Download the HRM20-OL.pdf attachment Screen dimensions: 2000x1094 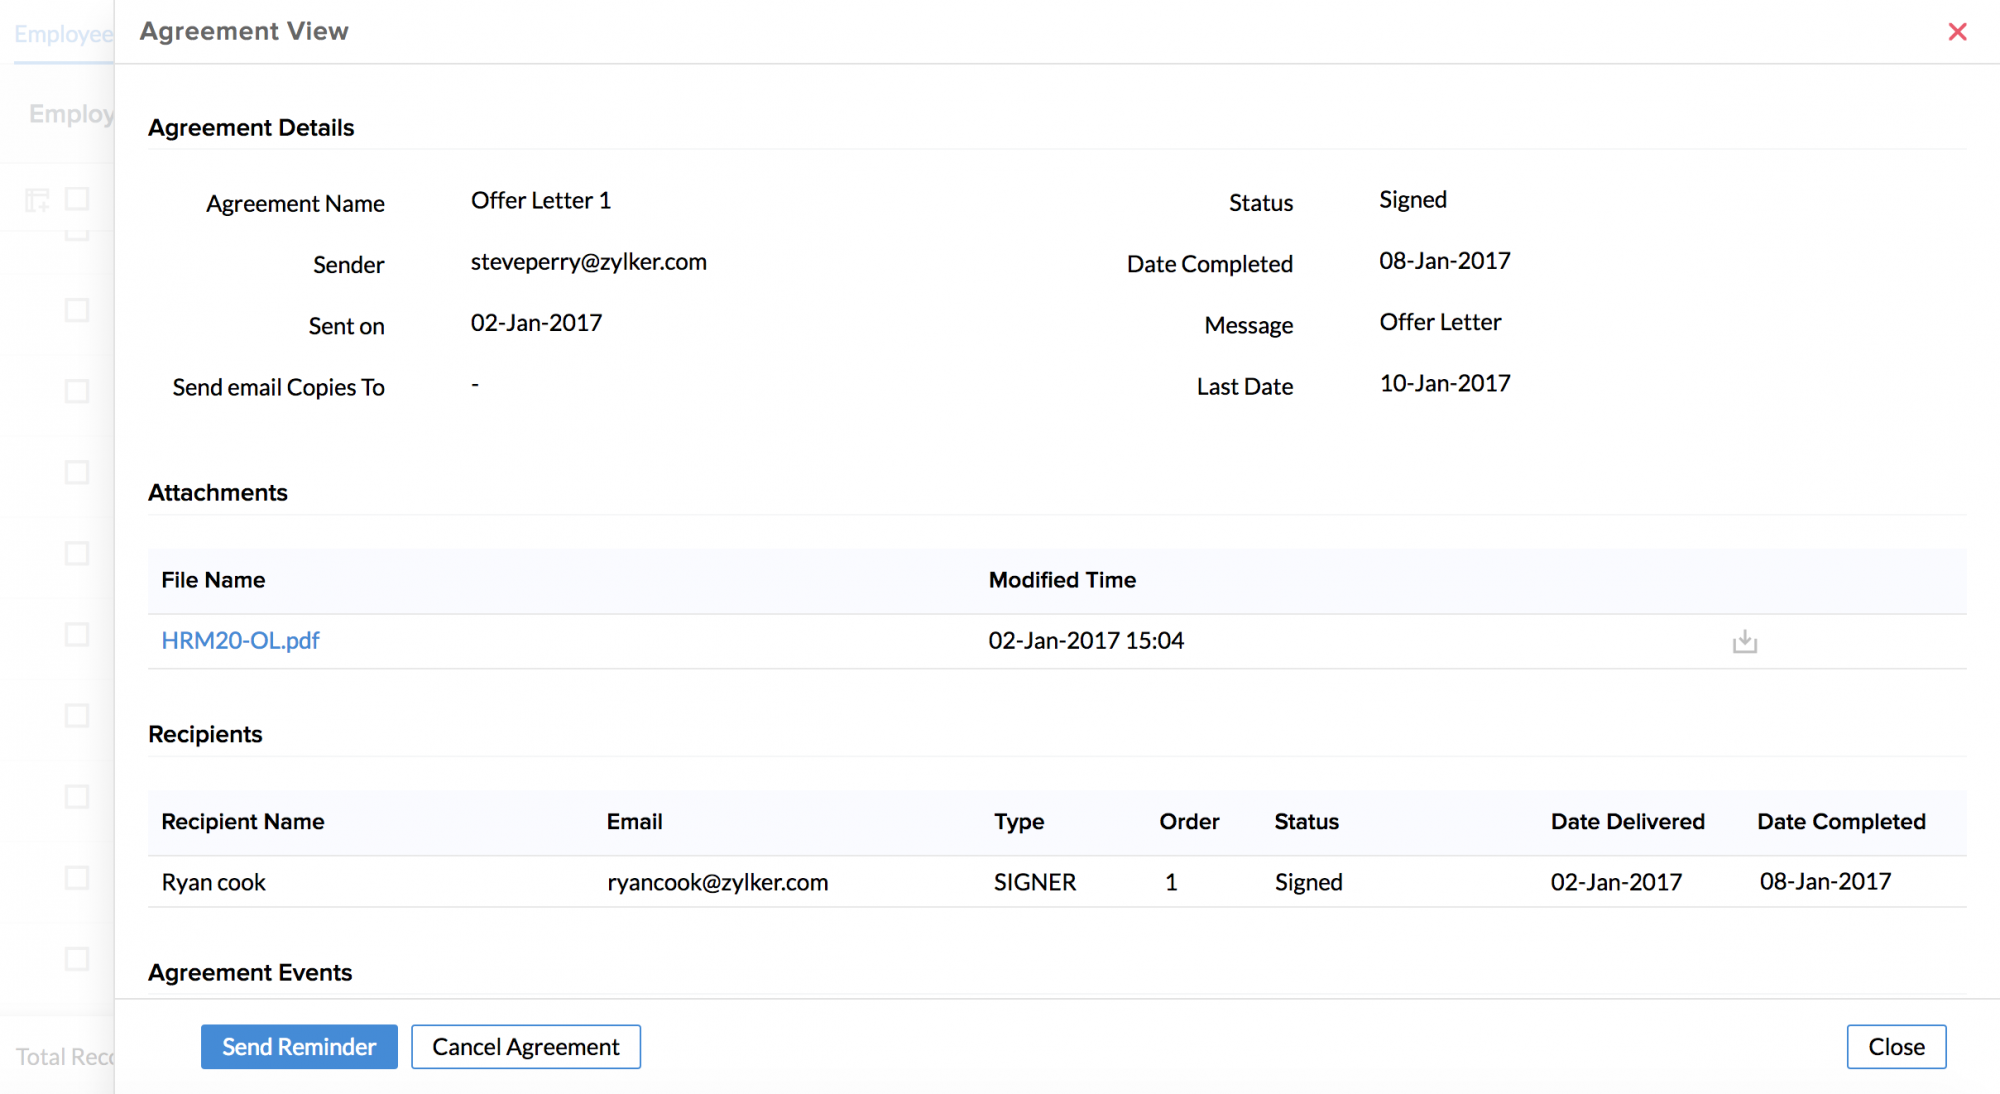point(1744,641)
